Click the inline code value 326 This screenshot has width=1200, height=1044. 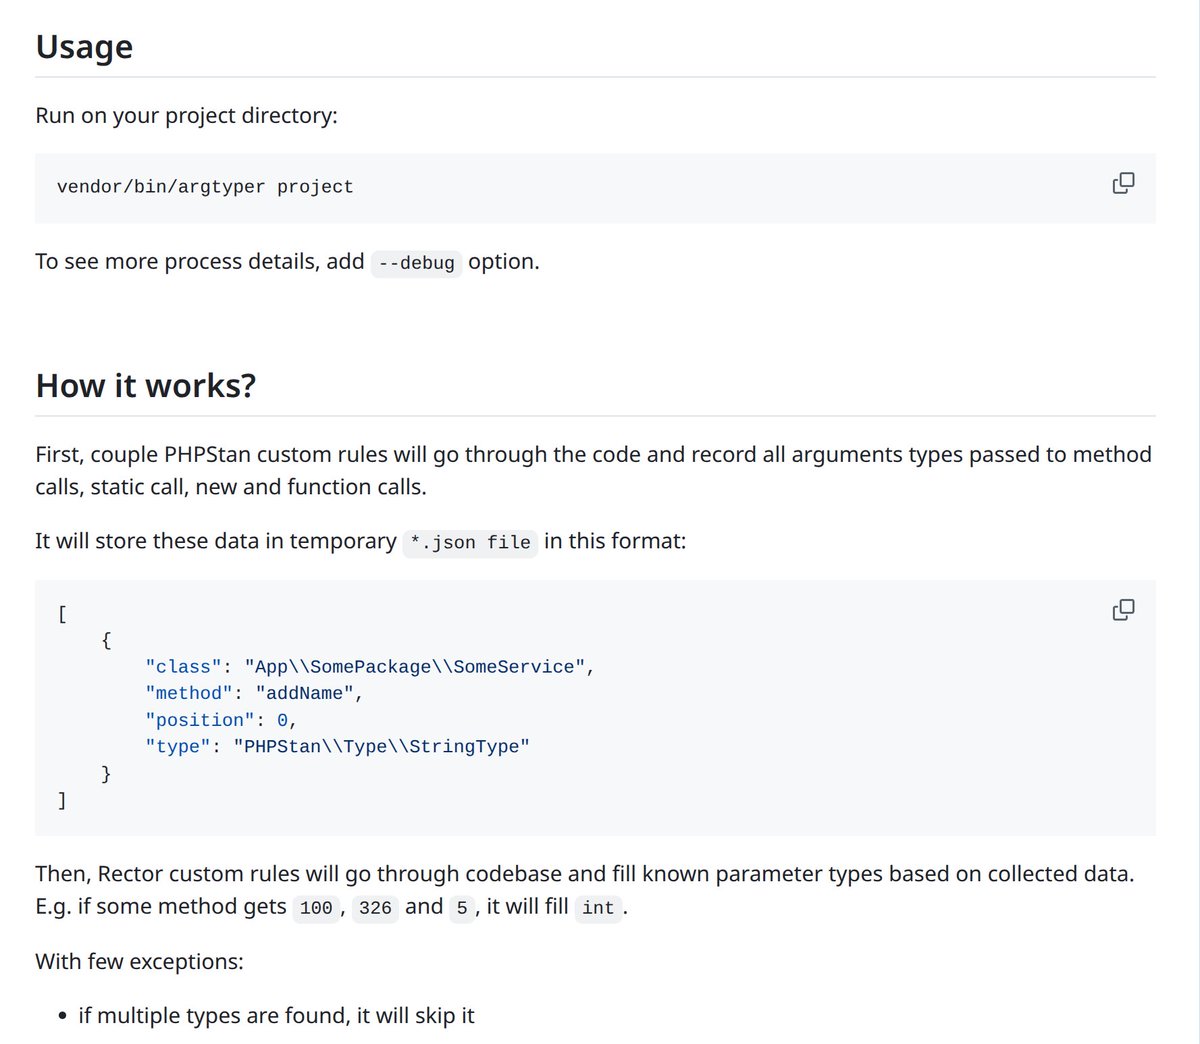[375, 908]
